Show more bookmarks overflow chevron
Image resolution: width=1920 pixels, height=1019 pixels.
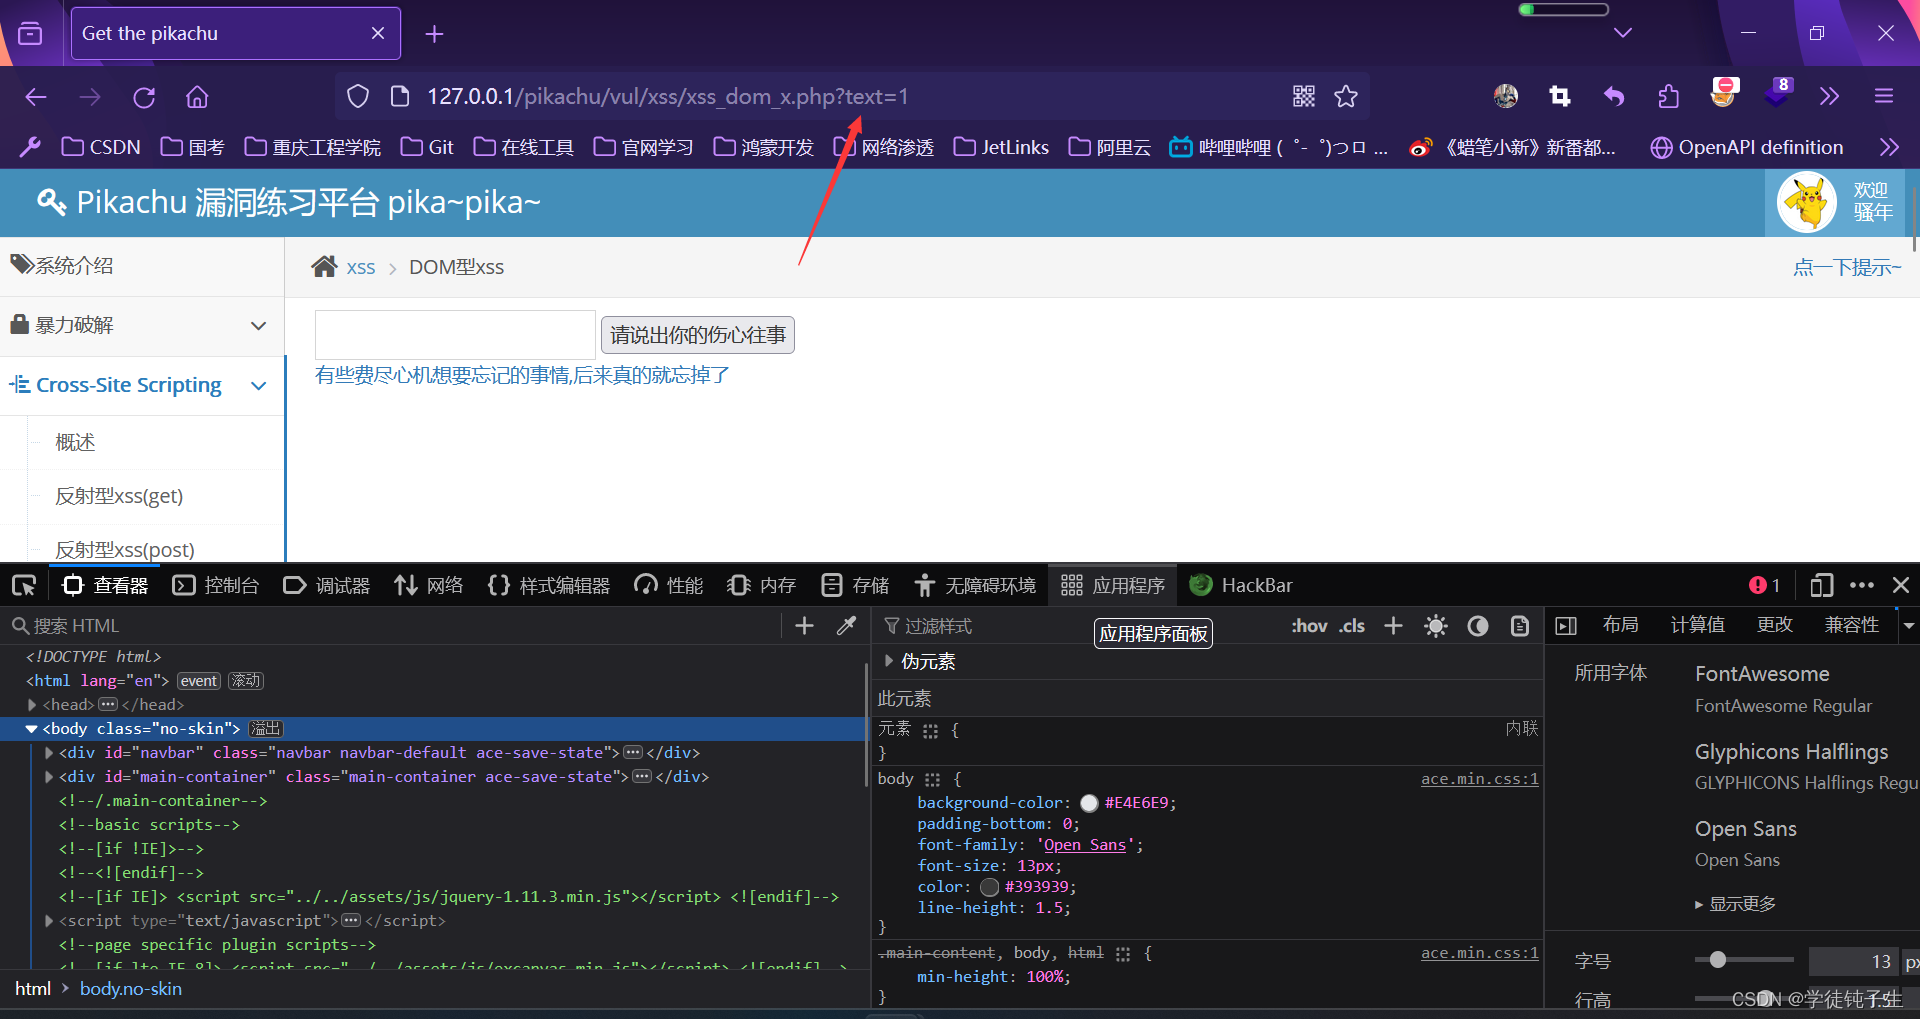(1889, 147)
